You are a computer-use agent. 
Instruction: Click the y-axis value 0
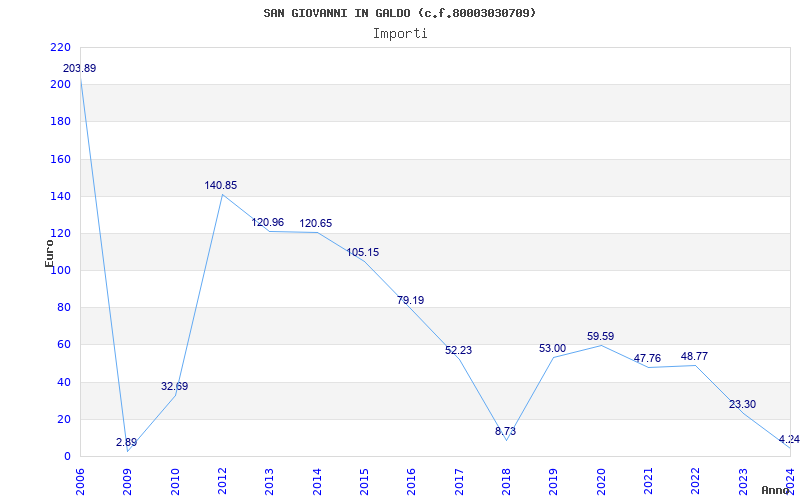[67, 457]
